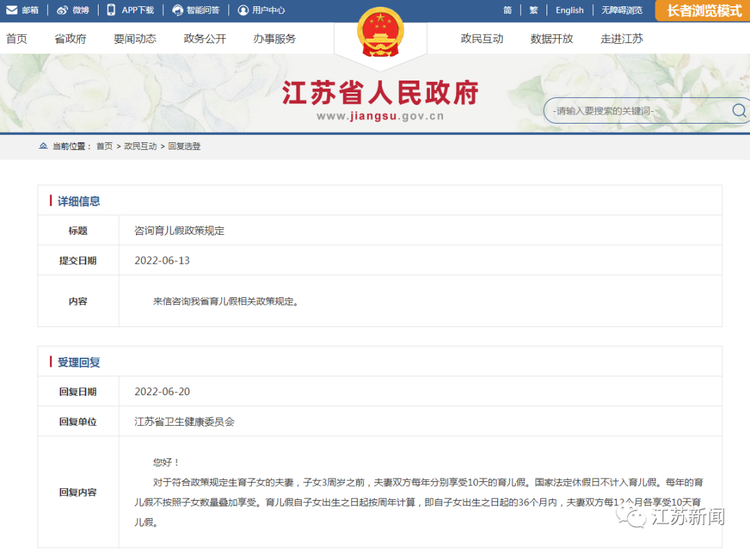This screenshot has height=550, width=750.
Task: Click the 当前位置 breadcrumb label
Action: [x=69, y=146]
